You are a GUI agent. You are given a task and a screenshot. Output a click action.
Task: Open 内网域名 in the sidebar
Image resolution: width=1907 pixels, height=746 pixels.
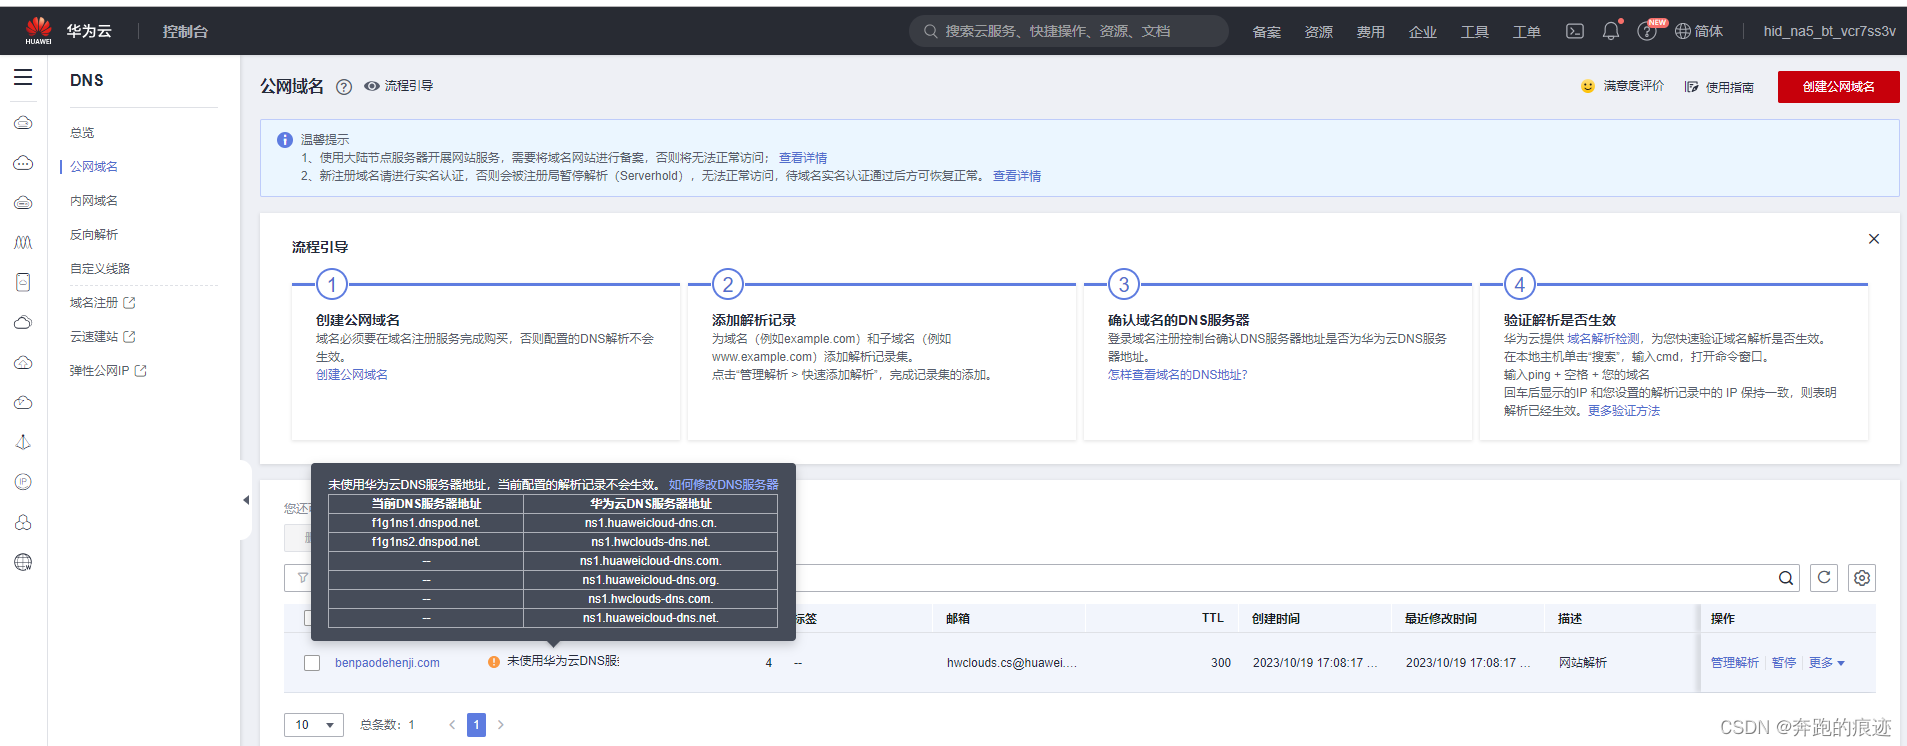[94, 201]
